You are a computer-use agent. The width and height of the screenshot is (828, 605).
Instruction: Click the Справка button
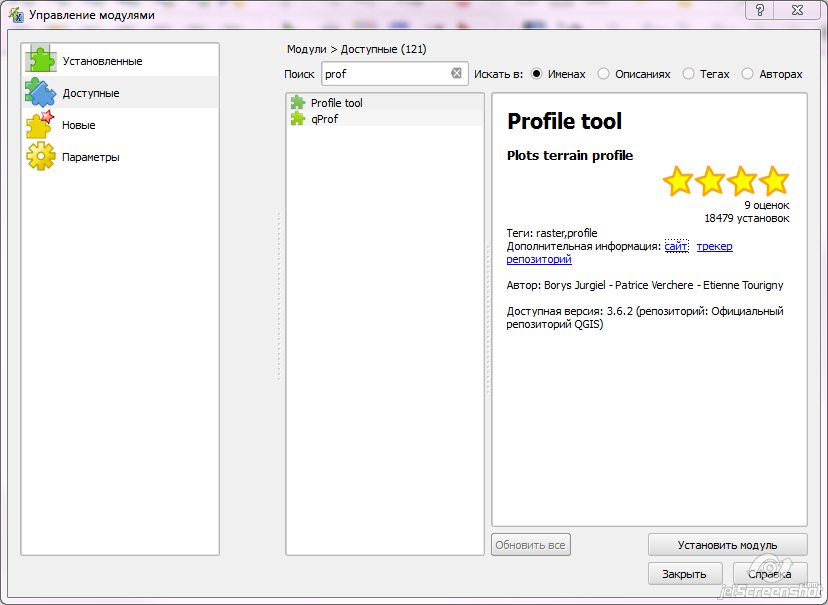770,574
